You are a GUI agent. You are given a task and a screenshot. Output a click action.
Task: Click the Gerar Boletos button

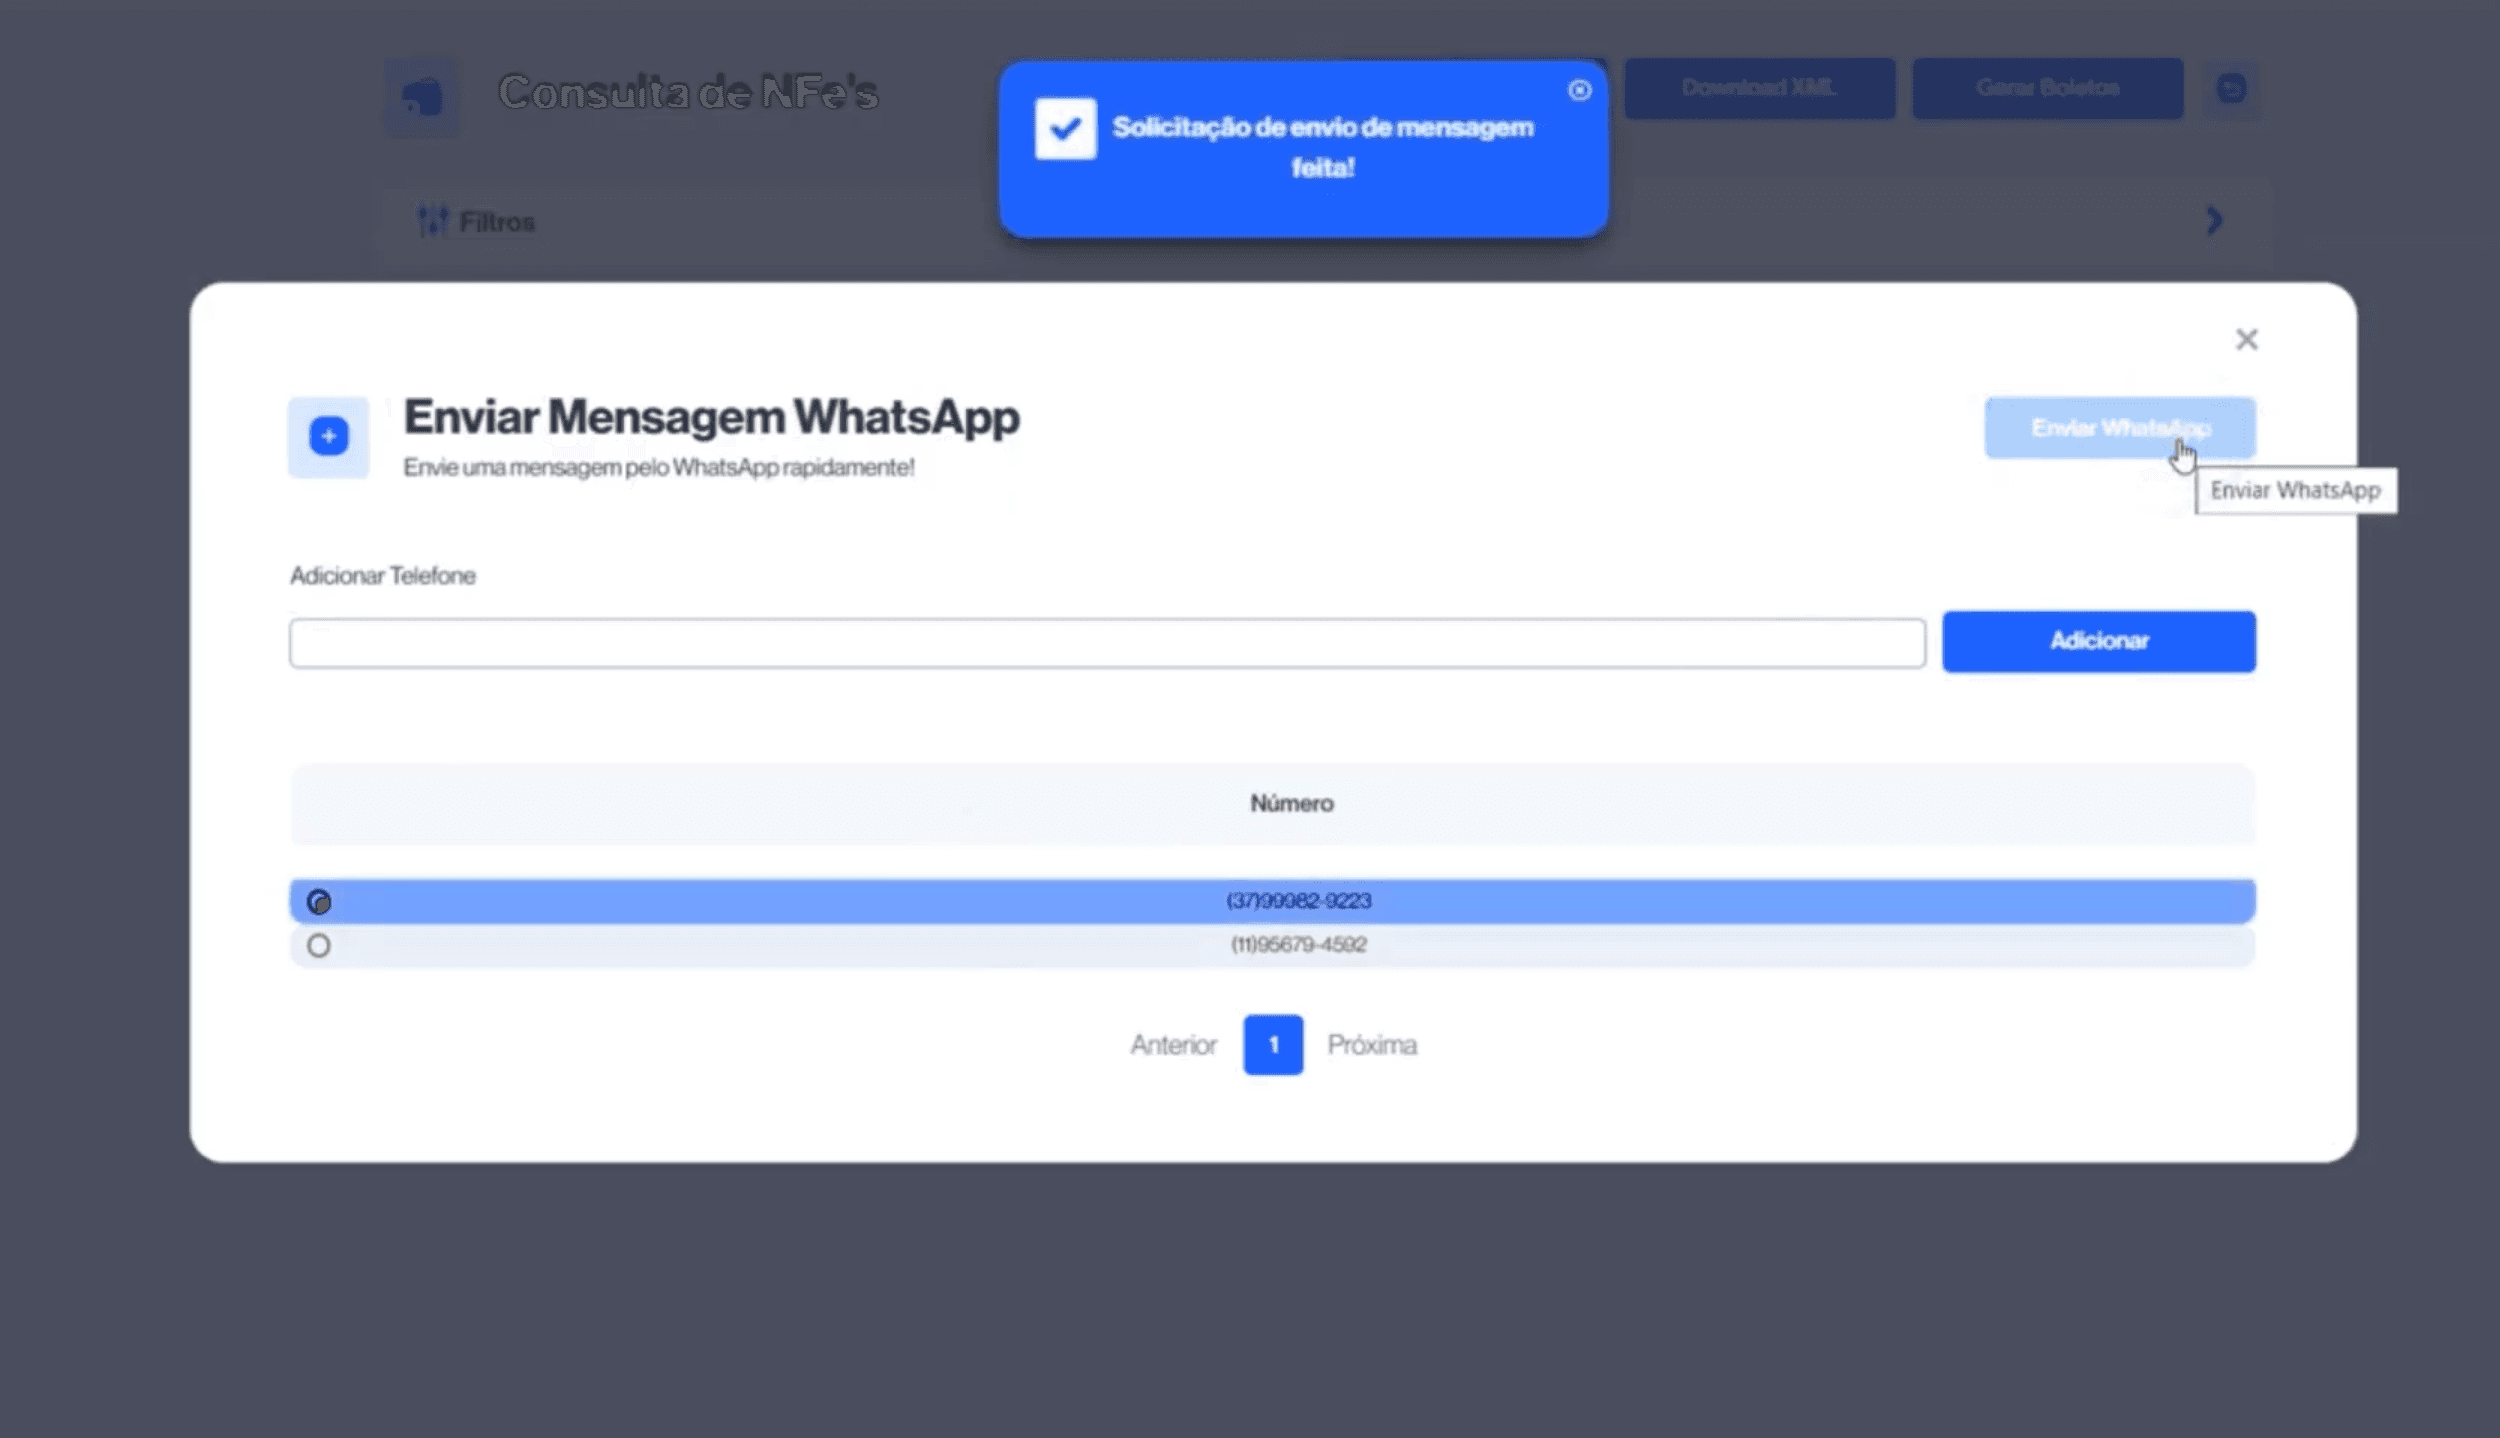point(2047,88)
